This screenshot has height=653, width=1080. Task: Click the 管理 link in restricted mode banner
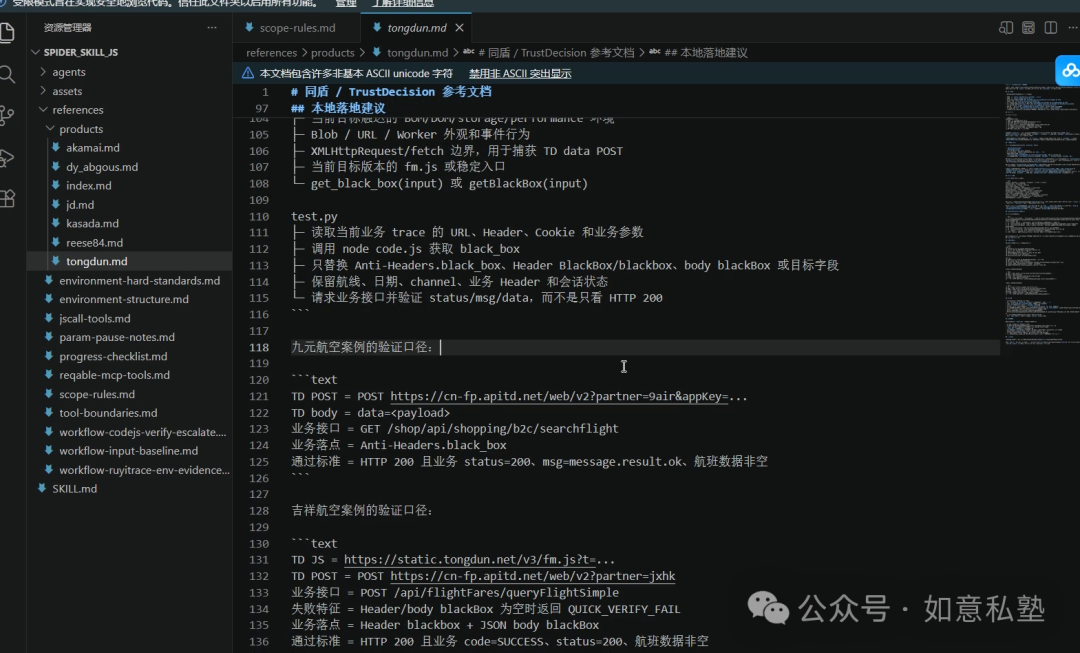click(x=345, y=3)
